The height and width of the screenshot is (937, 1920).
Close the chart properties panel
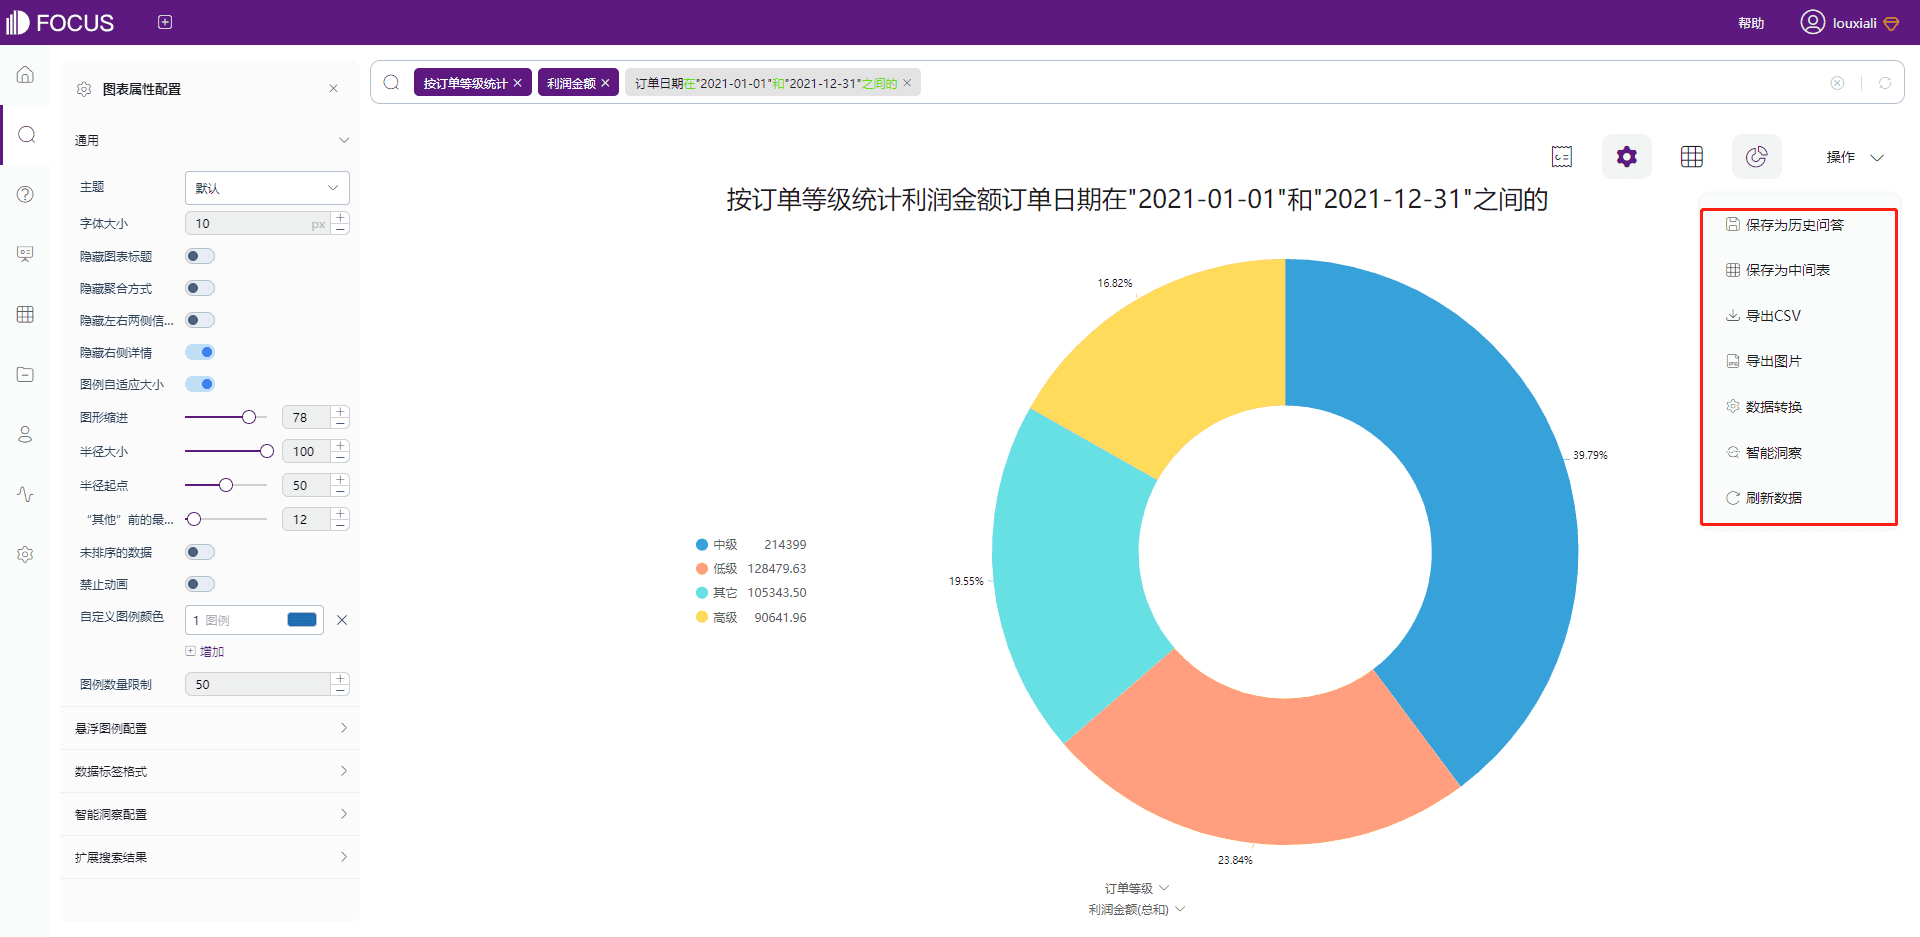tap(334, 89)
